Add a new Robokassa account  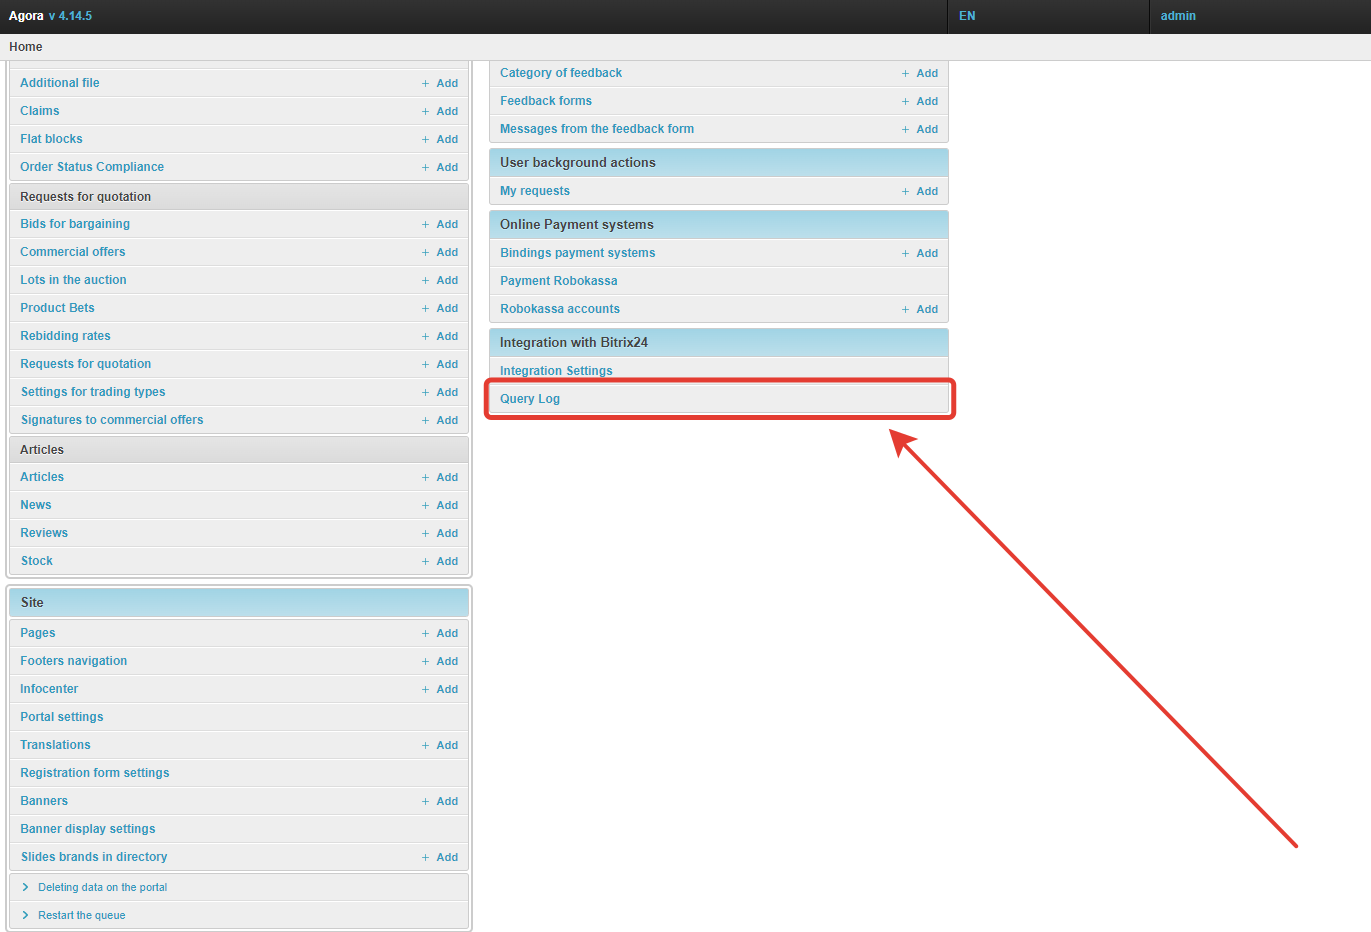pyautogui.click(x=920, y=309)
